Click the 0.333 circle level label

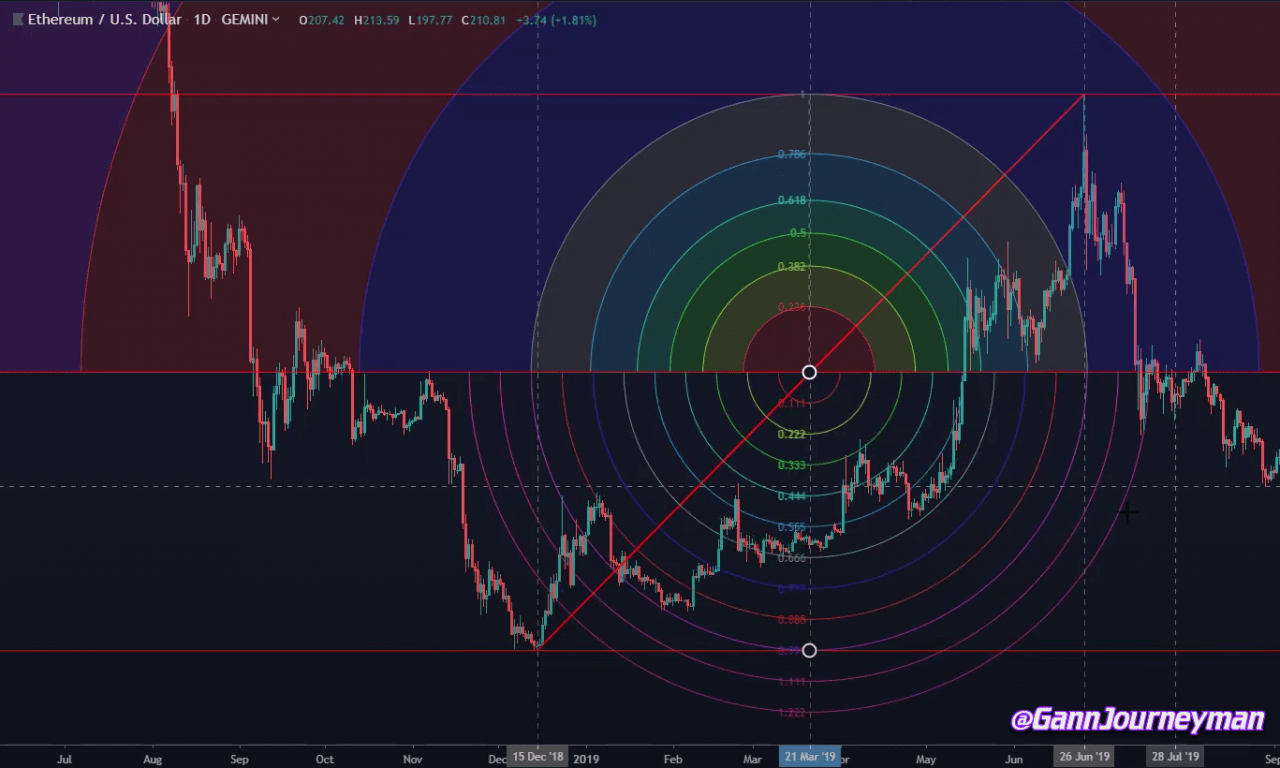click(x=792, y=466)
